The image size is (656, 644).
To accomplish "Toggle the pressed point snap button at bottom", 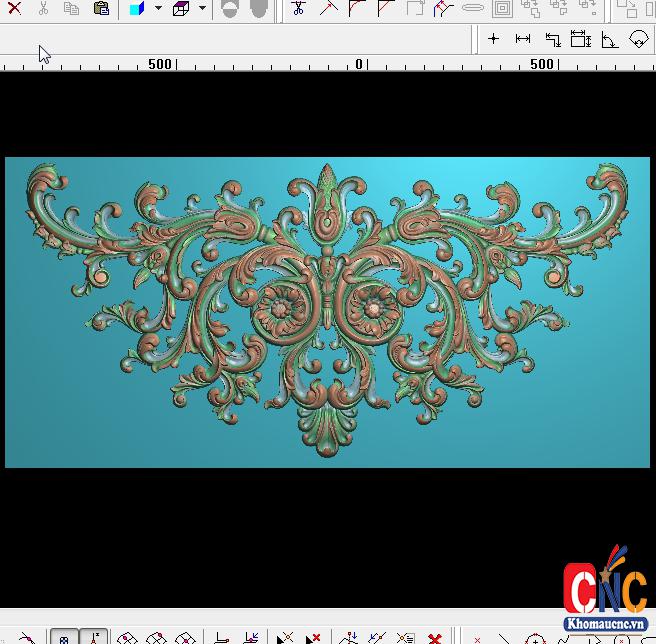I will [x=94, y=636].
